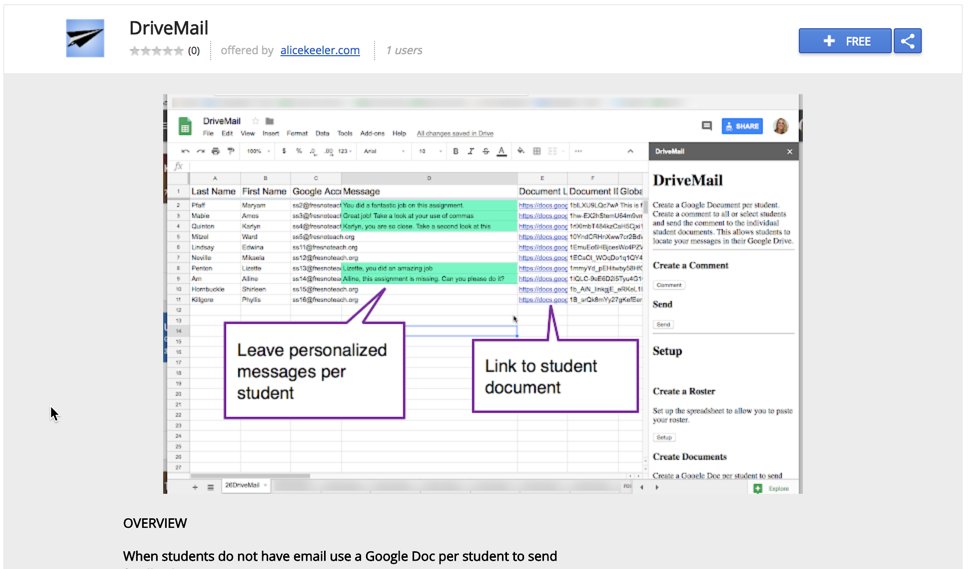The width and height of the screenshot is (969, 569).
Task: Open the all sheets list icon
Action: 210,487
